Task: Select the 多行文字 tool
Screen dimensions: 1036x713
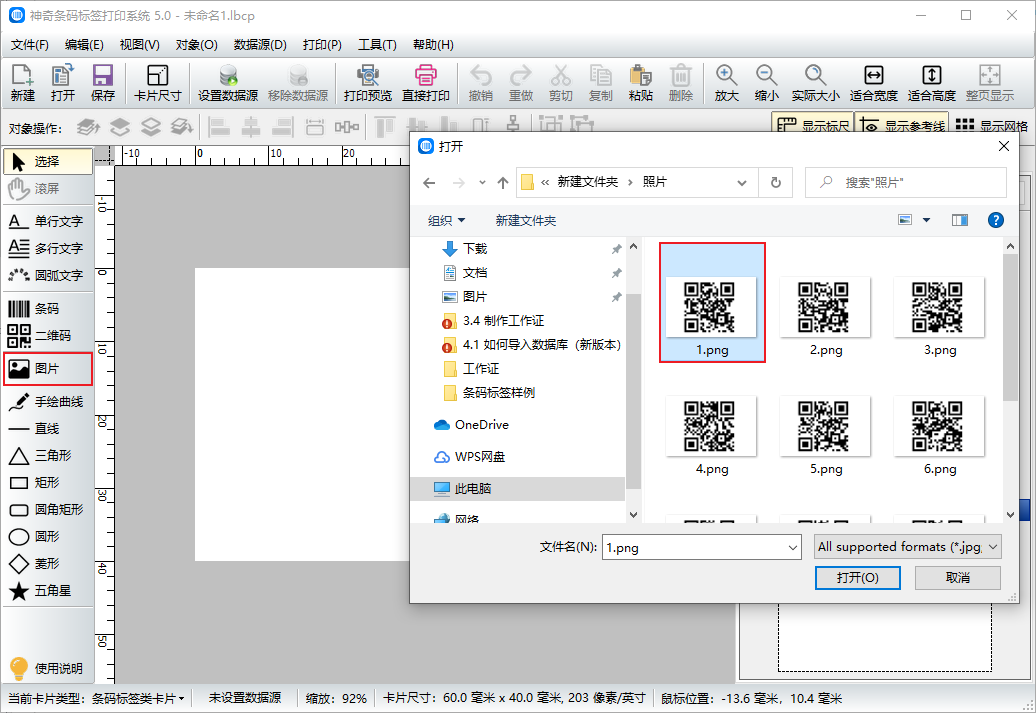Action: coord(48,248)
